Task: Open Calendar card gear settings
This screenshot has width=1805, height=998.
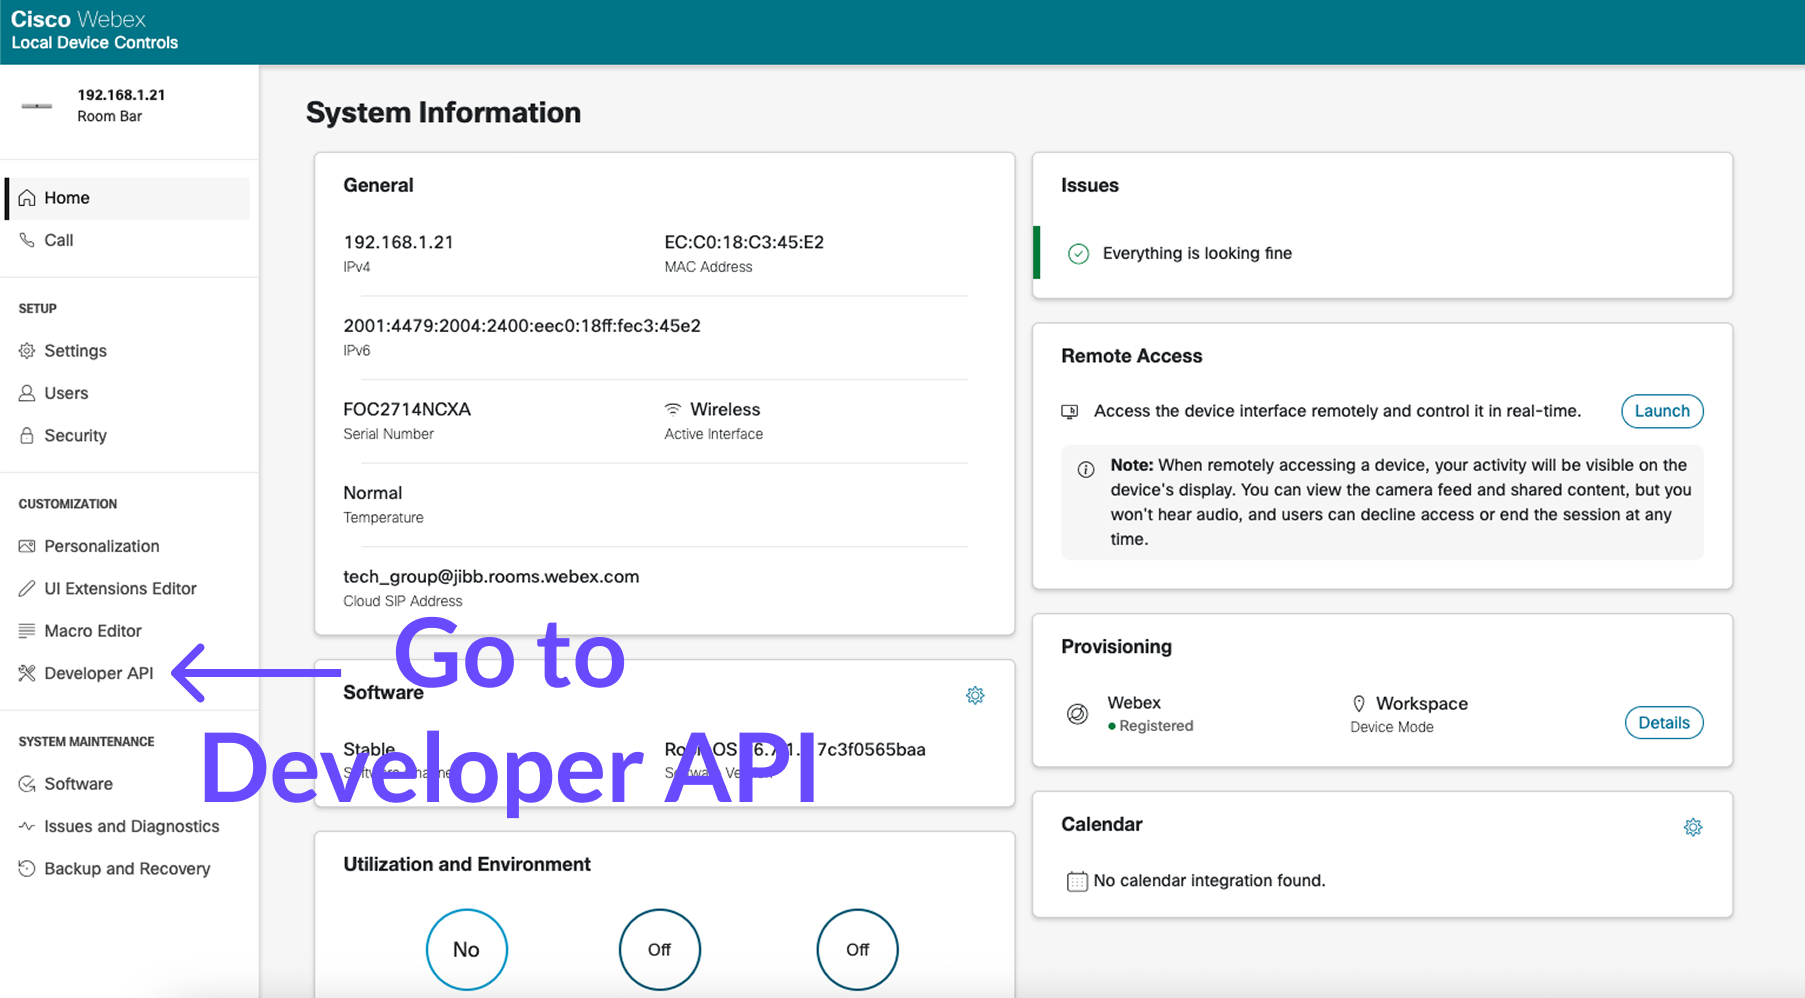Action: tap(1693, 827)
